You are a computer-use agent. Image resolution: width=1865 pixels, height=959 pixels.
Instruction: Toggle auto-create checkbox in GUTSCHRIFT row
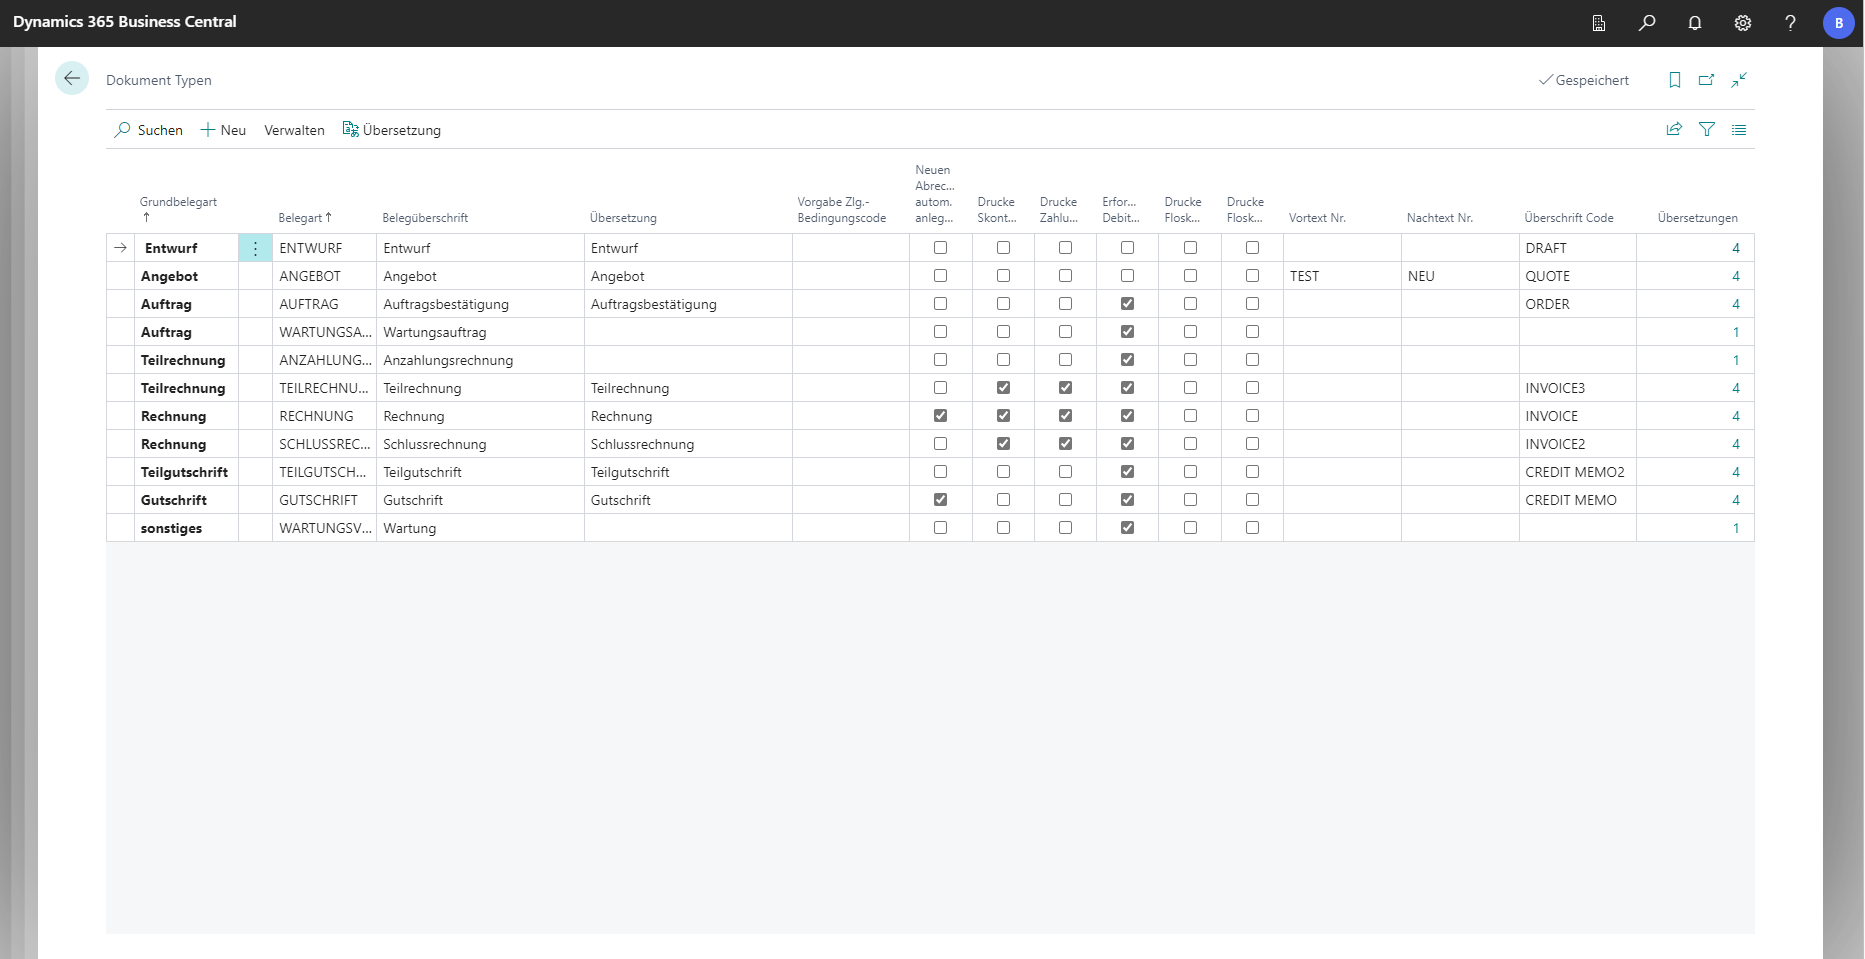pos(940,500)
